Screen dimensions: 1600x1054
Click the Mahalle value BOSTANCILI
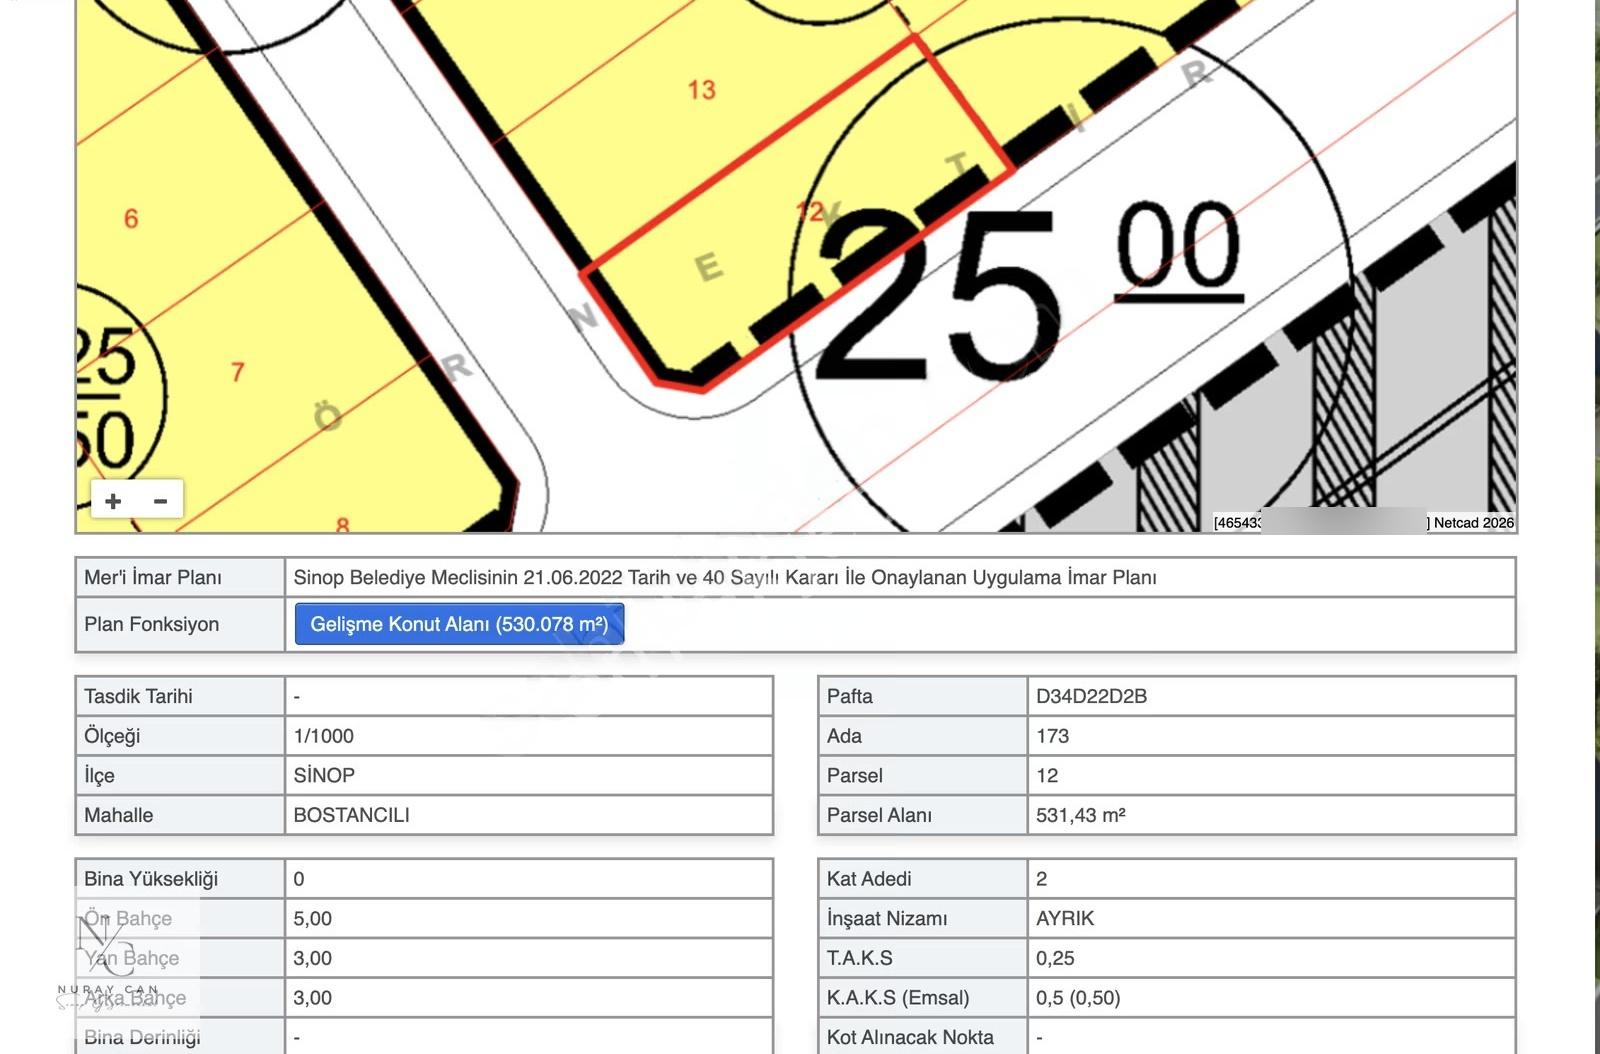click(351, 815)
